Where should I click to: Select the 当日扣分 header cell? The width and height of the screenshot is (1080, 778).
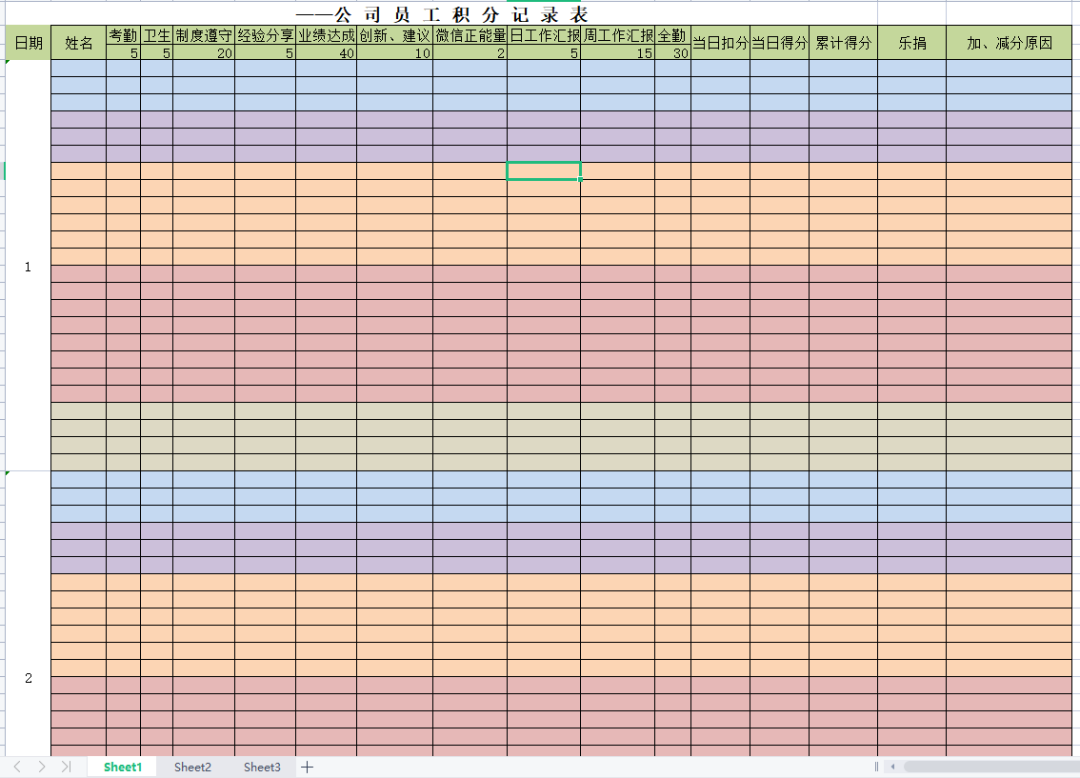pos(720,43)
